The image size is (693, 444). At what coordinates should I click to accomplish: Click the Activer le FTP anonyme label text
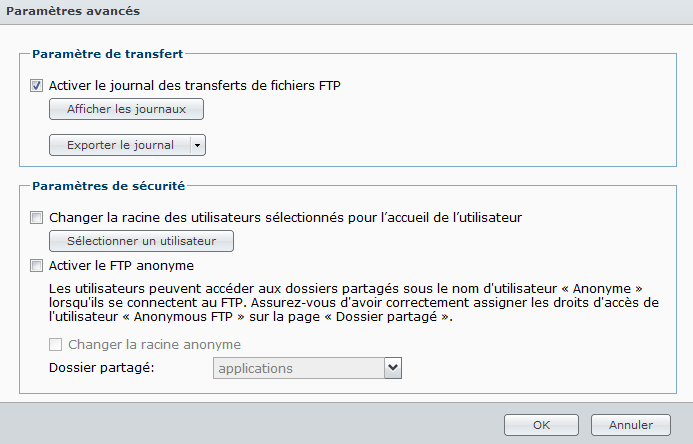tap(121, 266)
